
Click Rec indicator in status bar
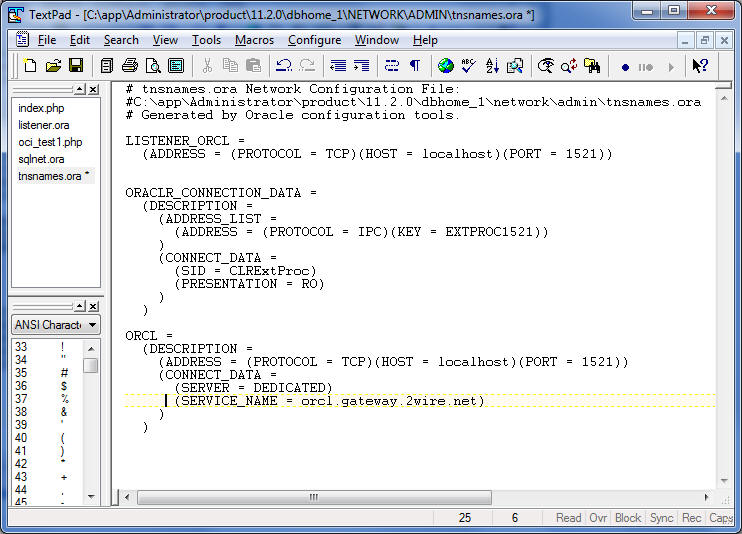[x=691, y=518]
